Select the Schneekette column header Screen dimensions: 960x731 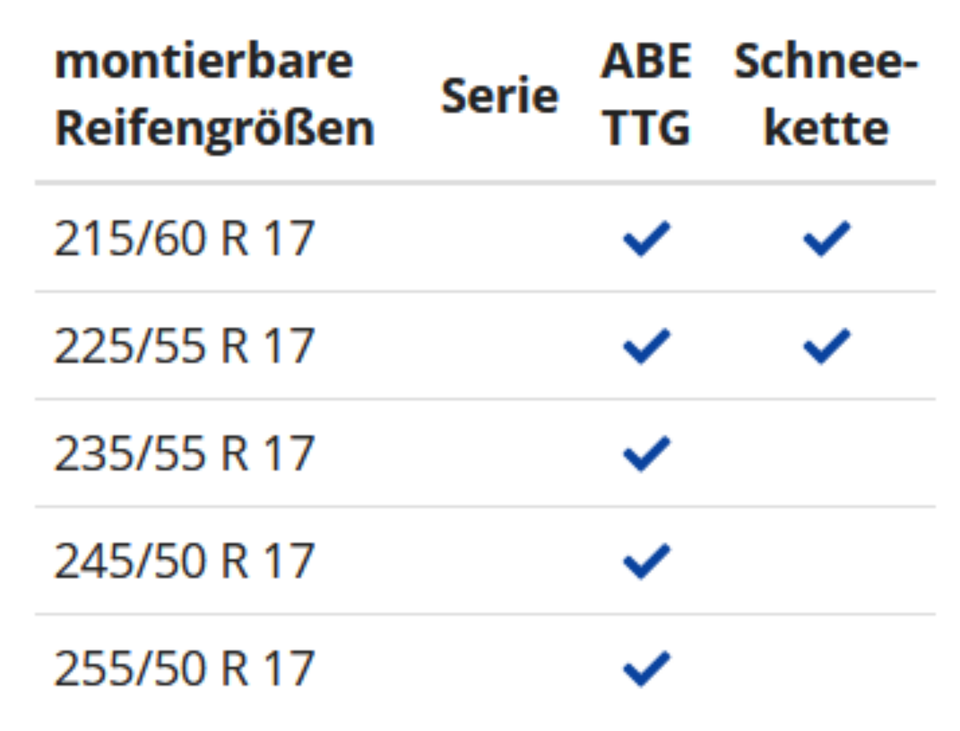coord(826,96)
